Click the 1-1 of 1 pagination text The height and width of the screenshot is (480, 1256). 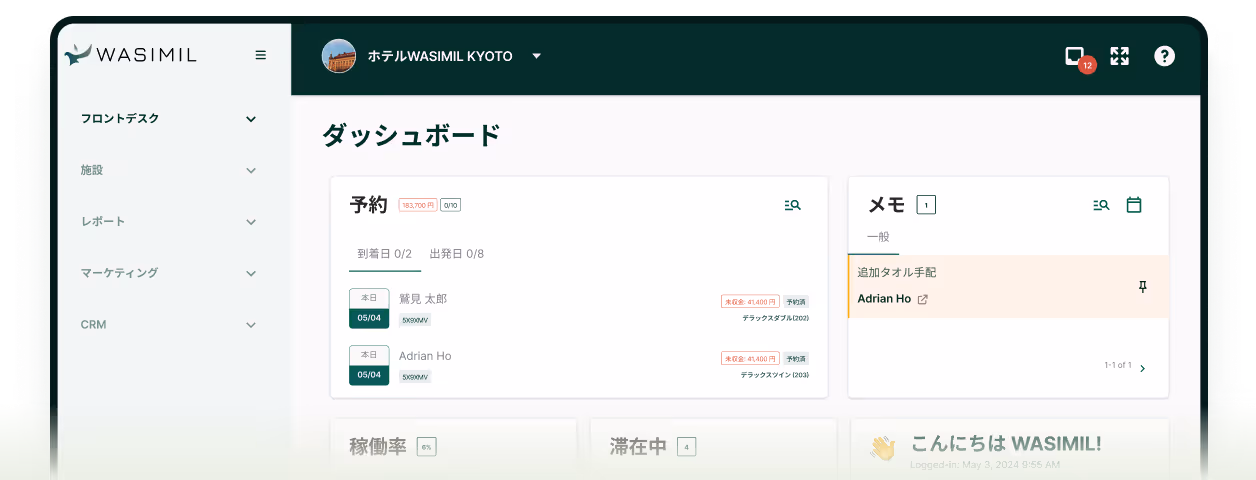point(1118,365)
